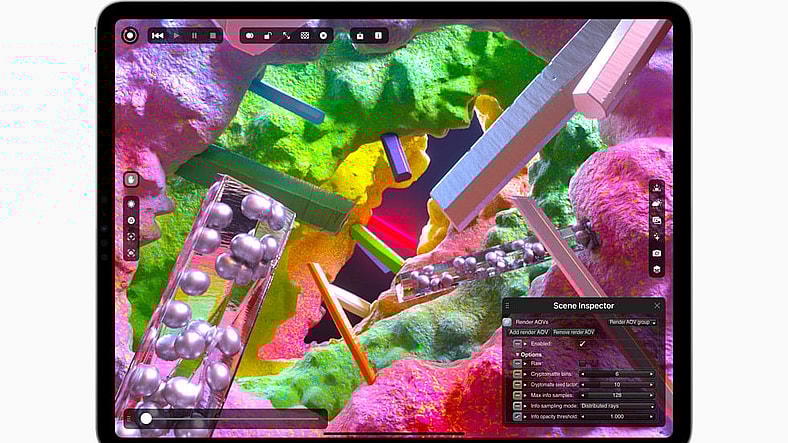Check the Raw checkbox
This screenshot has width=788, height=443.
point(582,363)
